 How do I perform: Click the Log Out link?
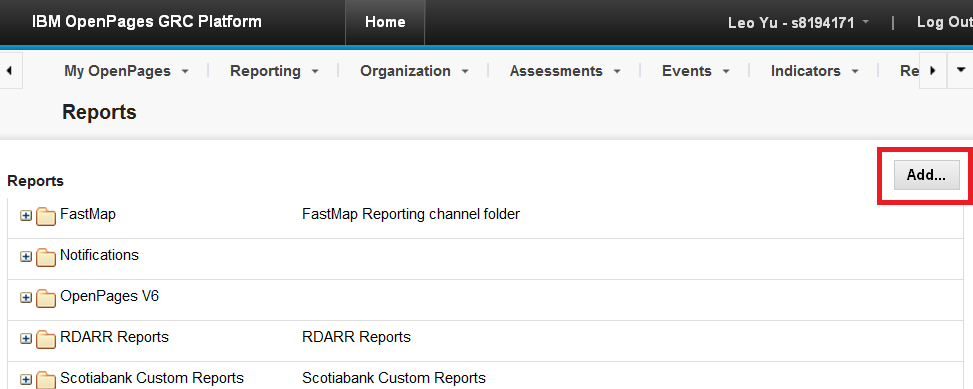pyautogui.click(x=944, y=22)
